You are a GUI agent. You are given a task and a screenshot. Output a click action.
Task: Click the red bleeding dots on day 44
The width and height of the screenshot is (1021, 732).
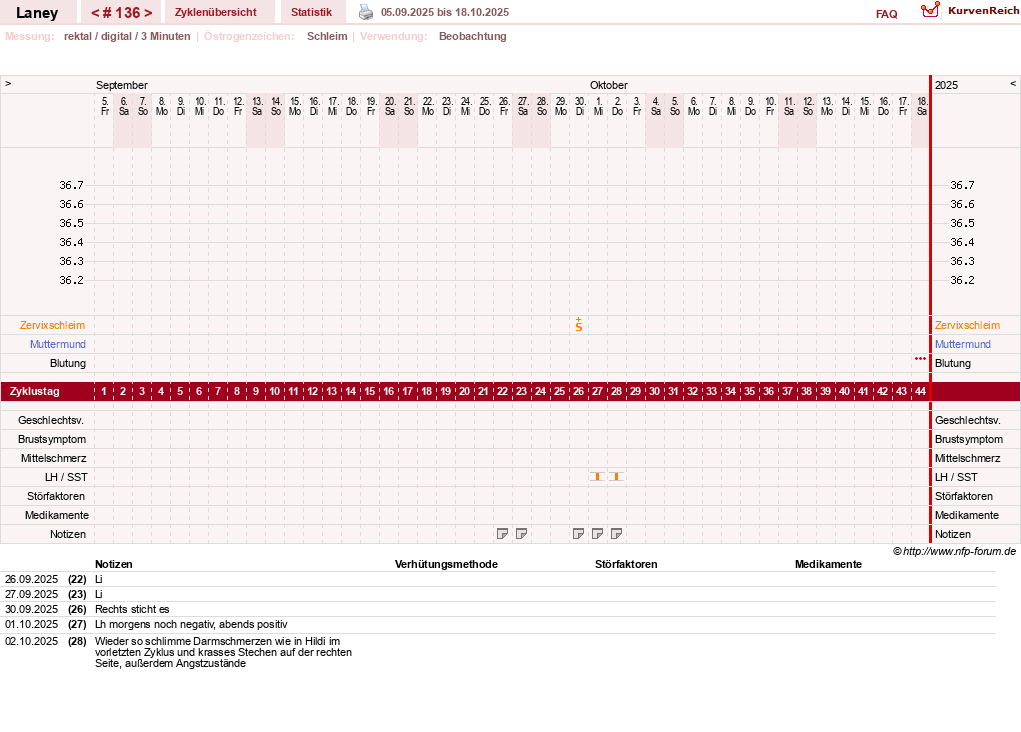pyautogui.click(x=920, y=359)
